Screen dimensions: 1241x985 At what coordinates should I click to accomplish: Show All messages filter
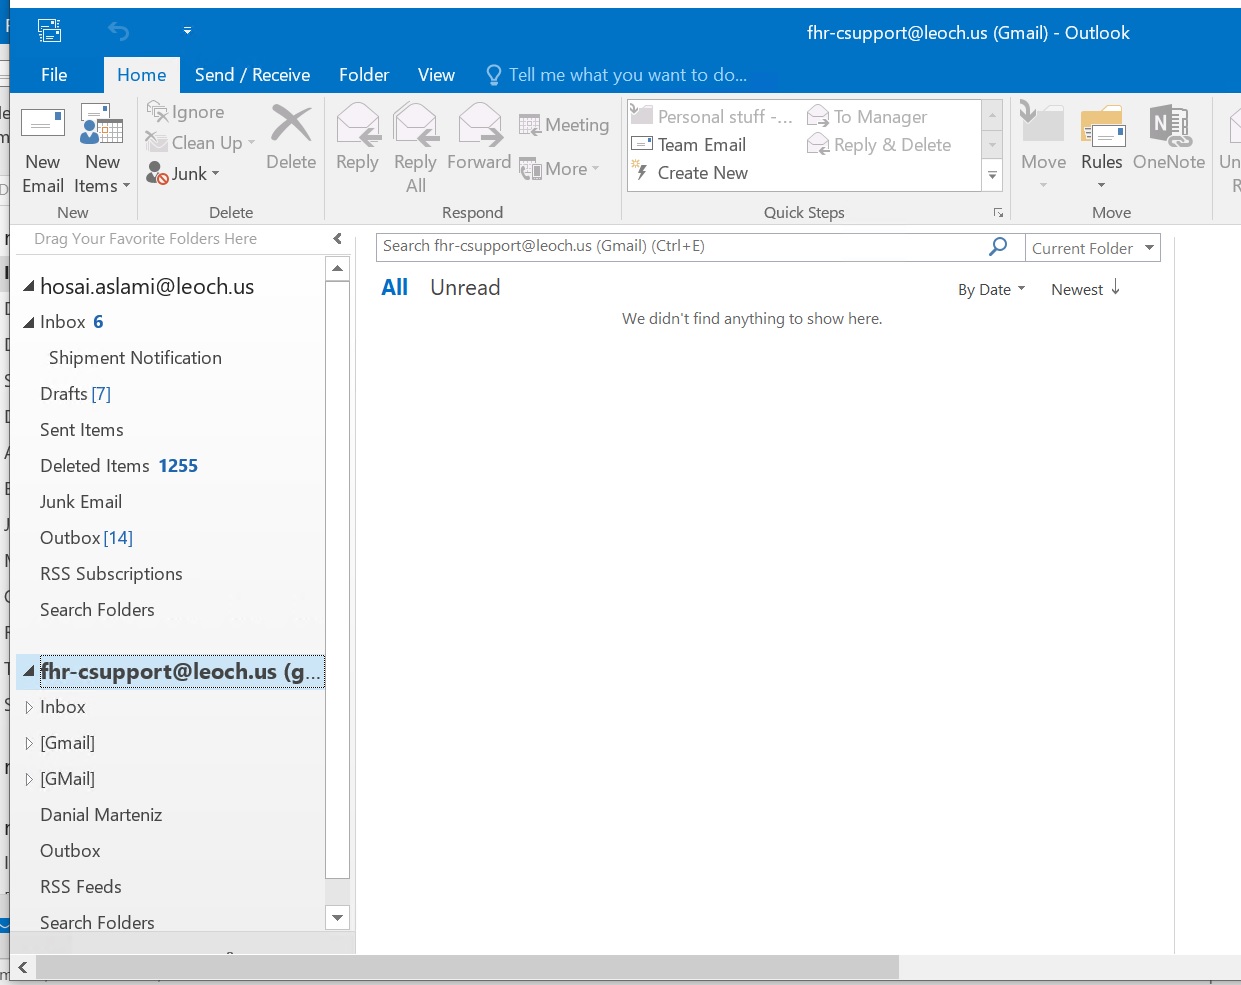[x=395, y=288]
